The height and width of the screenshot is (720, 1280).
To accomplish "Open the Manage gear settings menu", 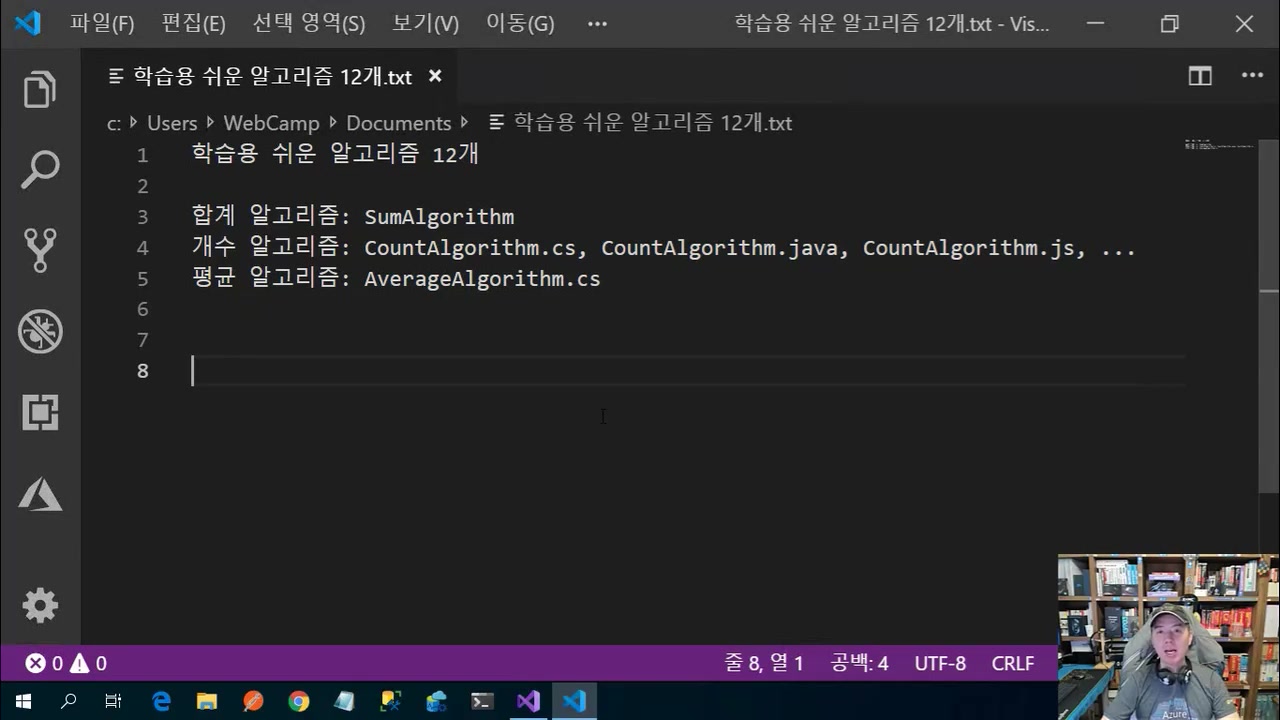I will 40,605.
